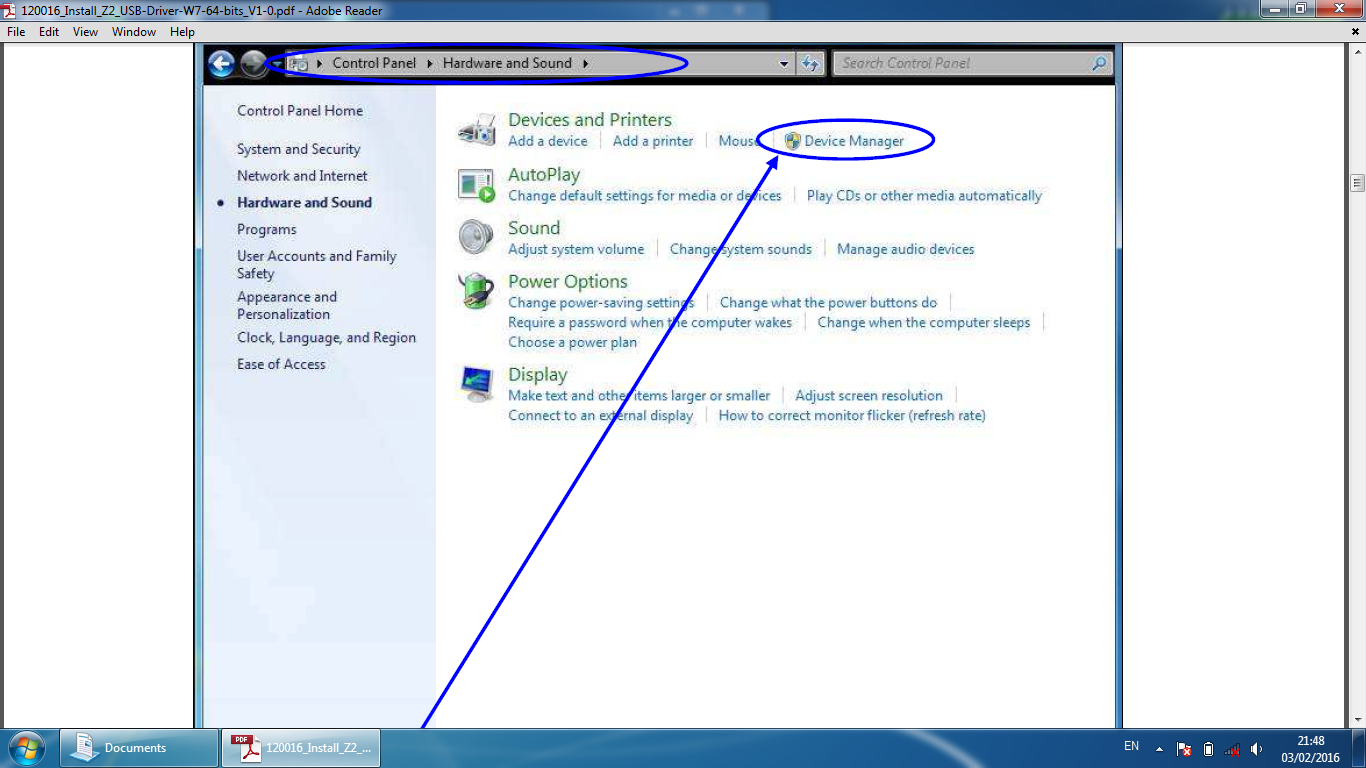Open the AutoPlay heading link
Screen dimensions: 1366x768
(544, 174)
